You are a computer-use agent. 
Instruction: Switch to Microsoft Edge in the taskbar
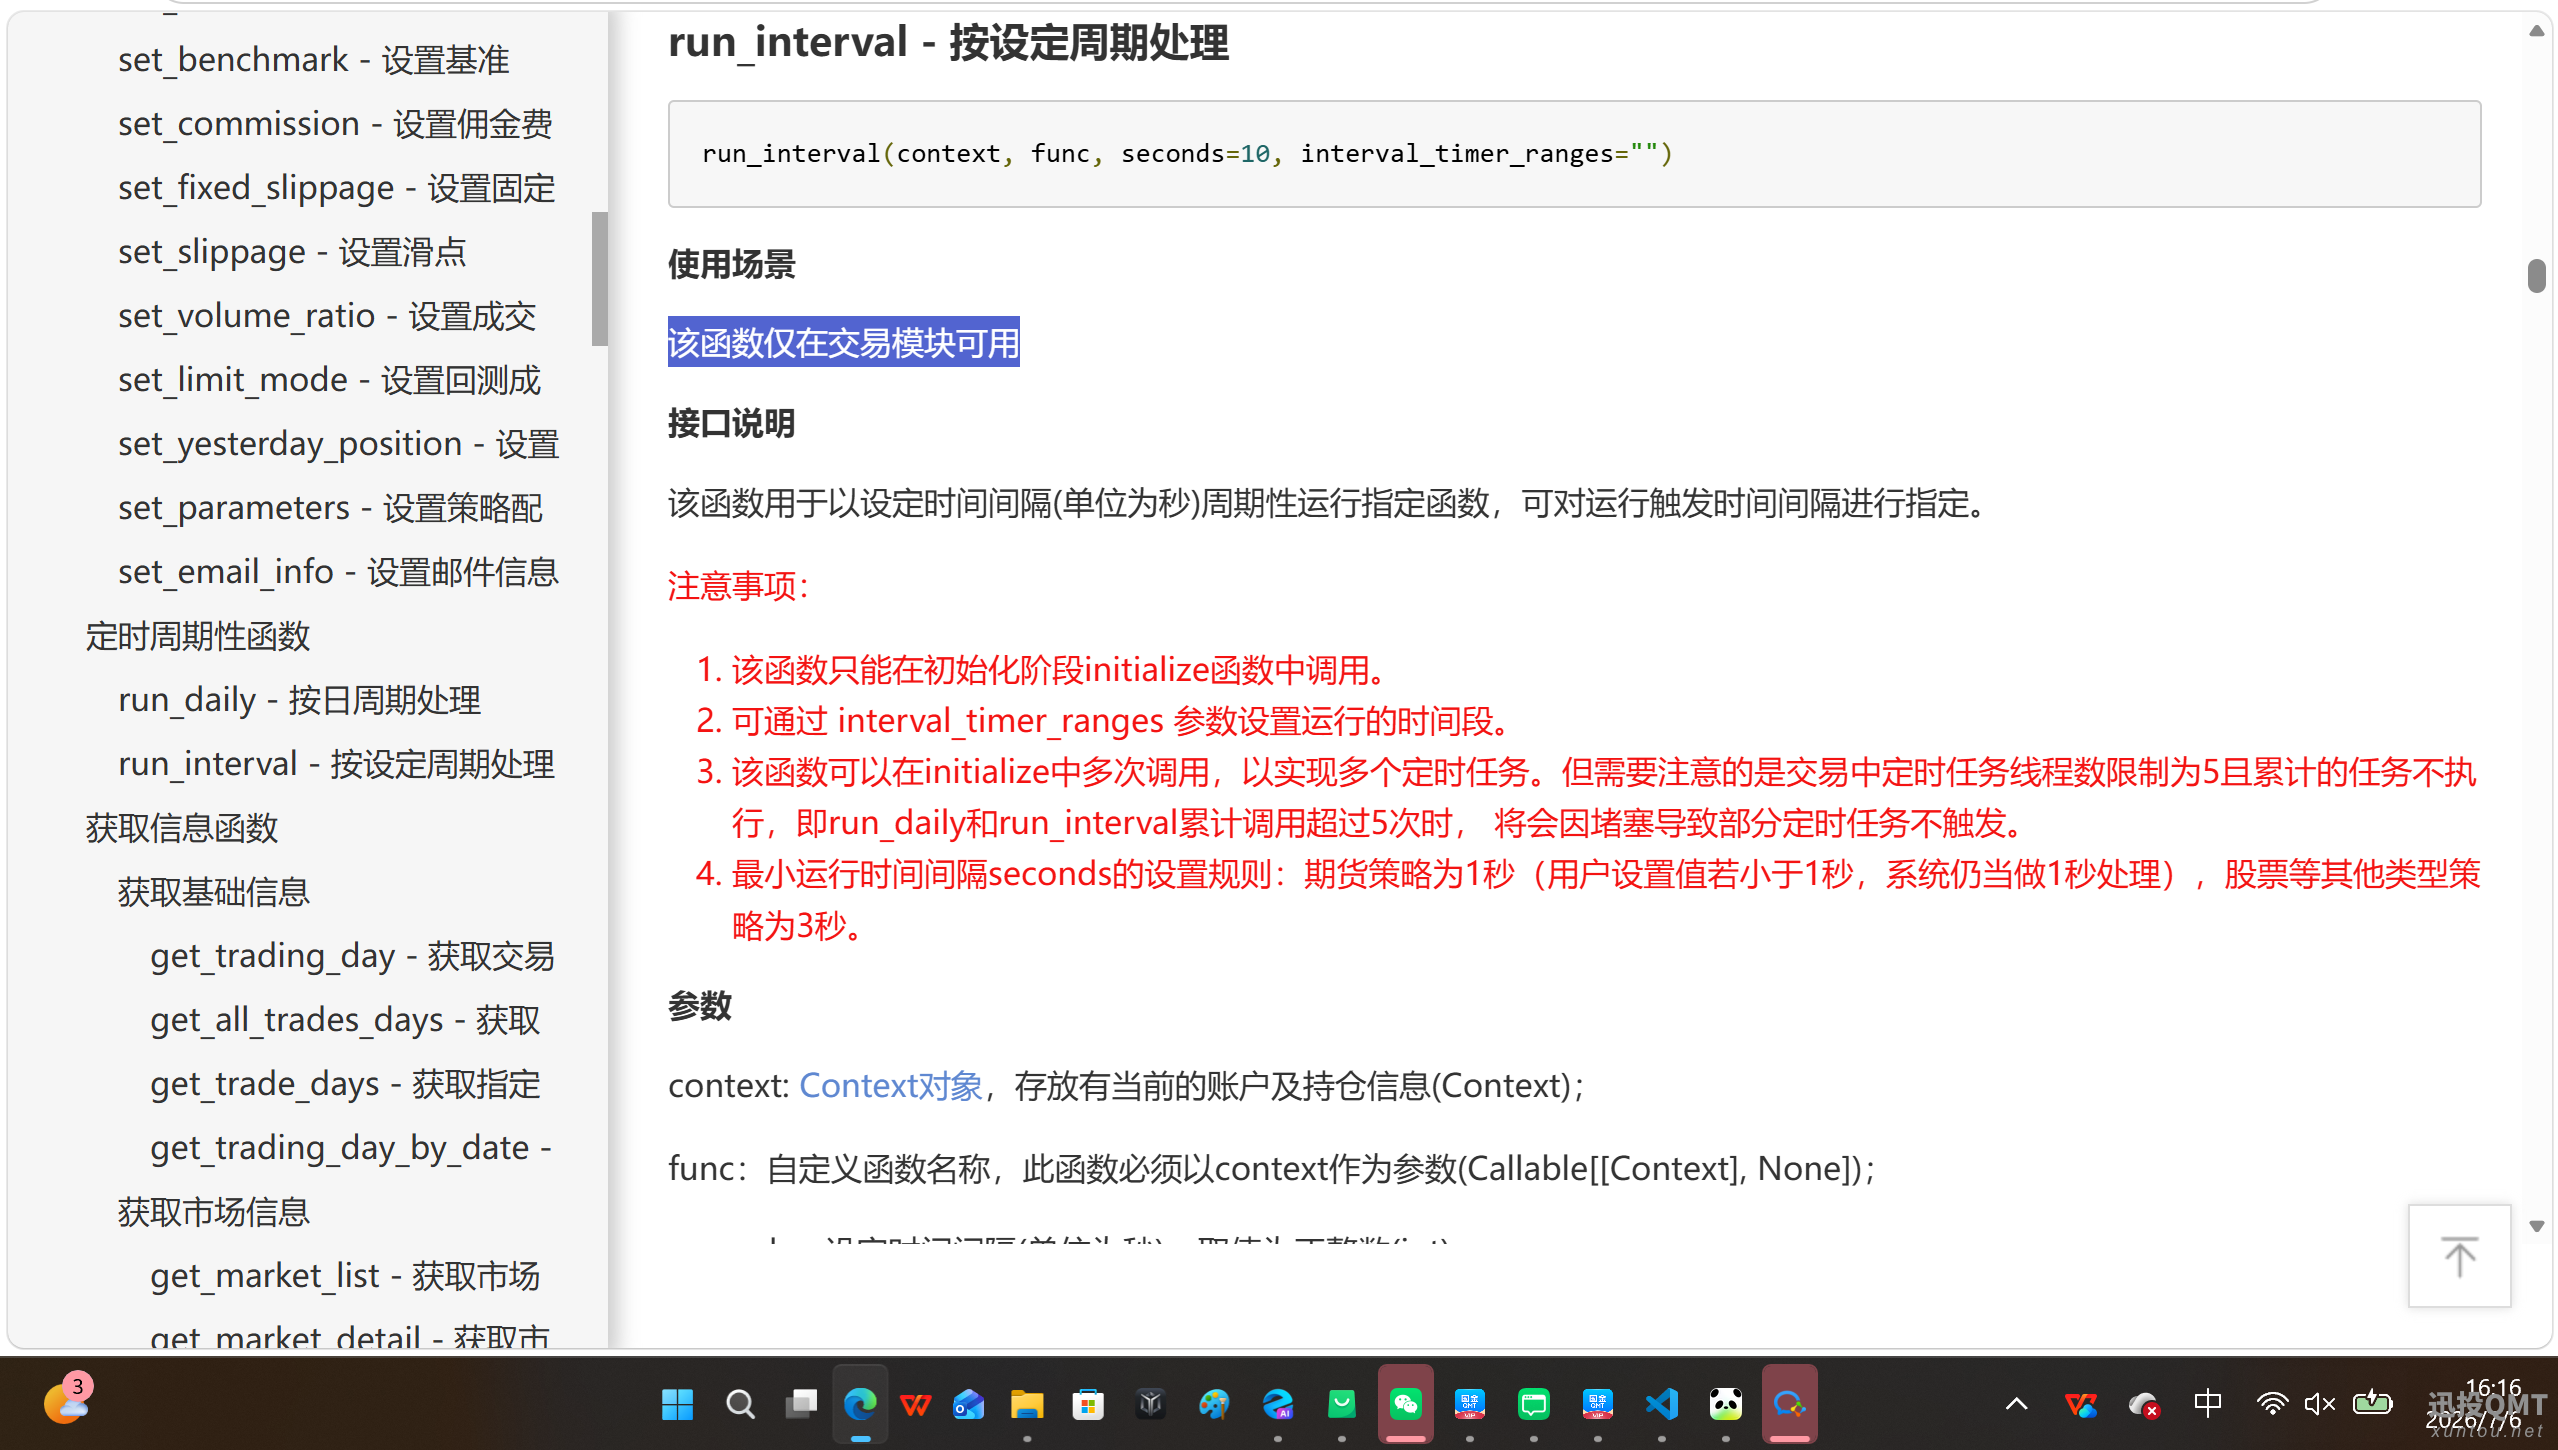click(860, 1404)
